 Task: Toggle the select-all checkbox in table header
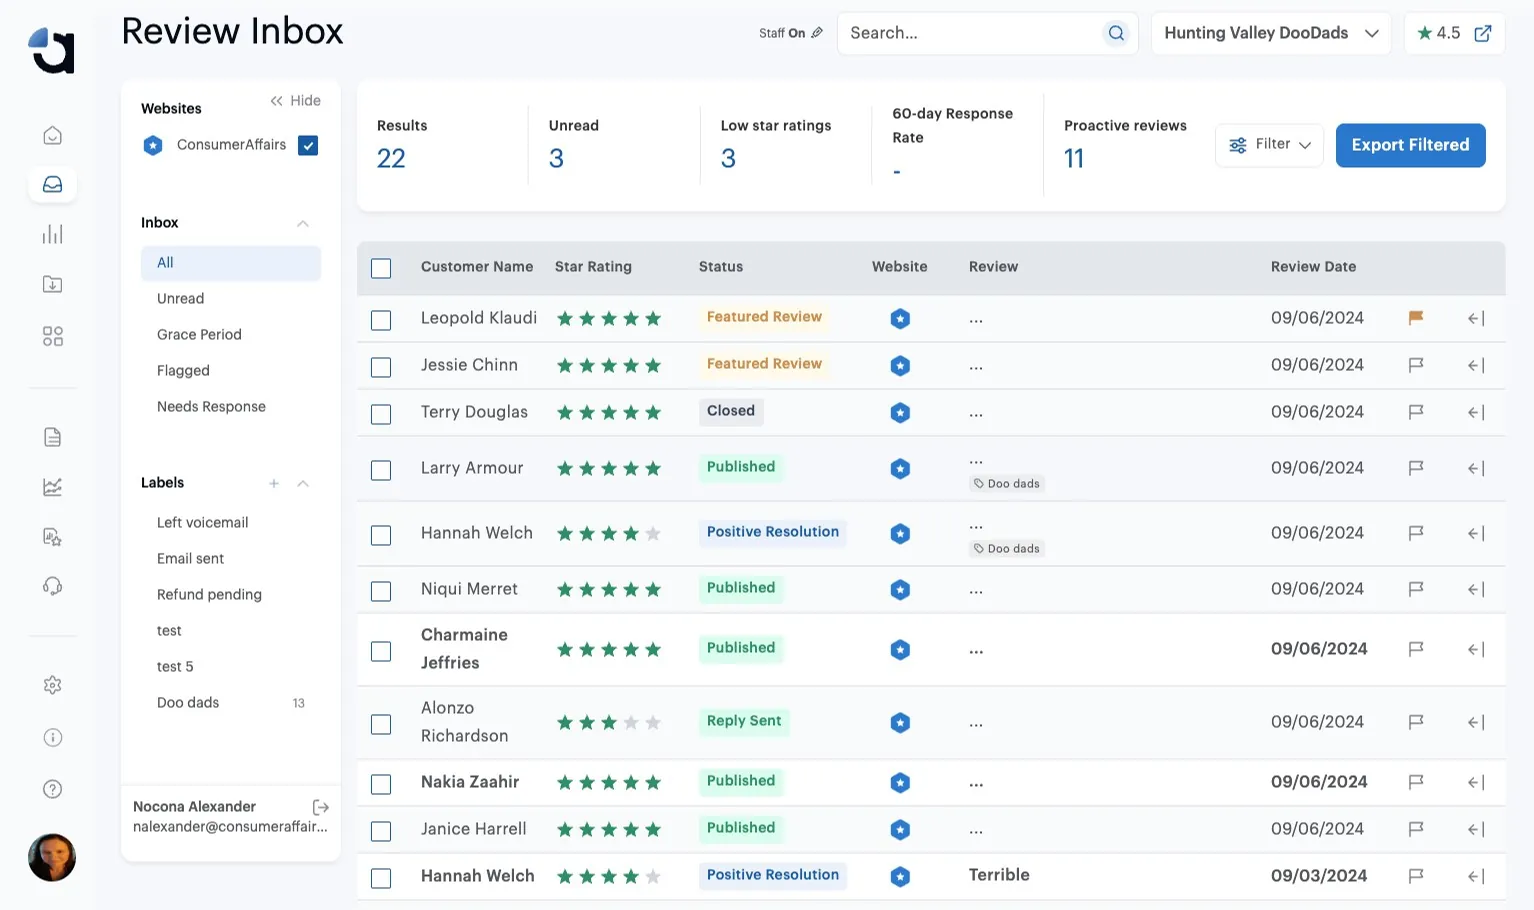pos(381,268)
